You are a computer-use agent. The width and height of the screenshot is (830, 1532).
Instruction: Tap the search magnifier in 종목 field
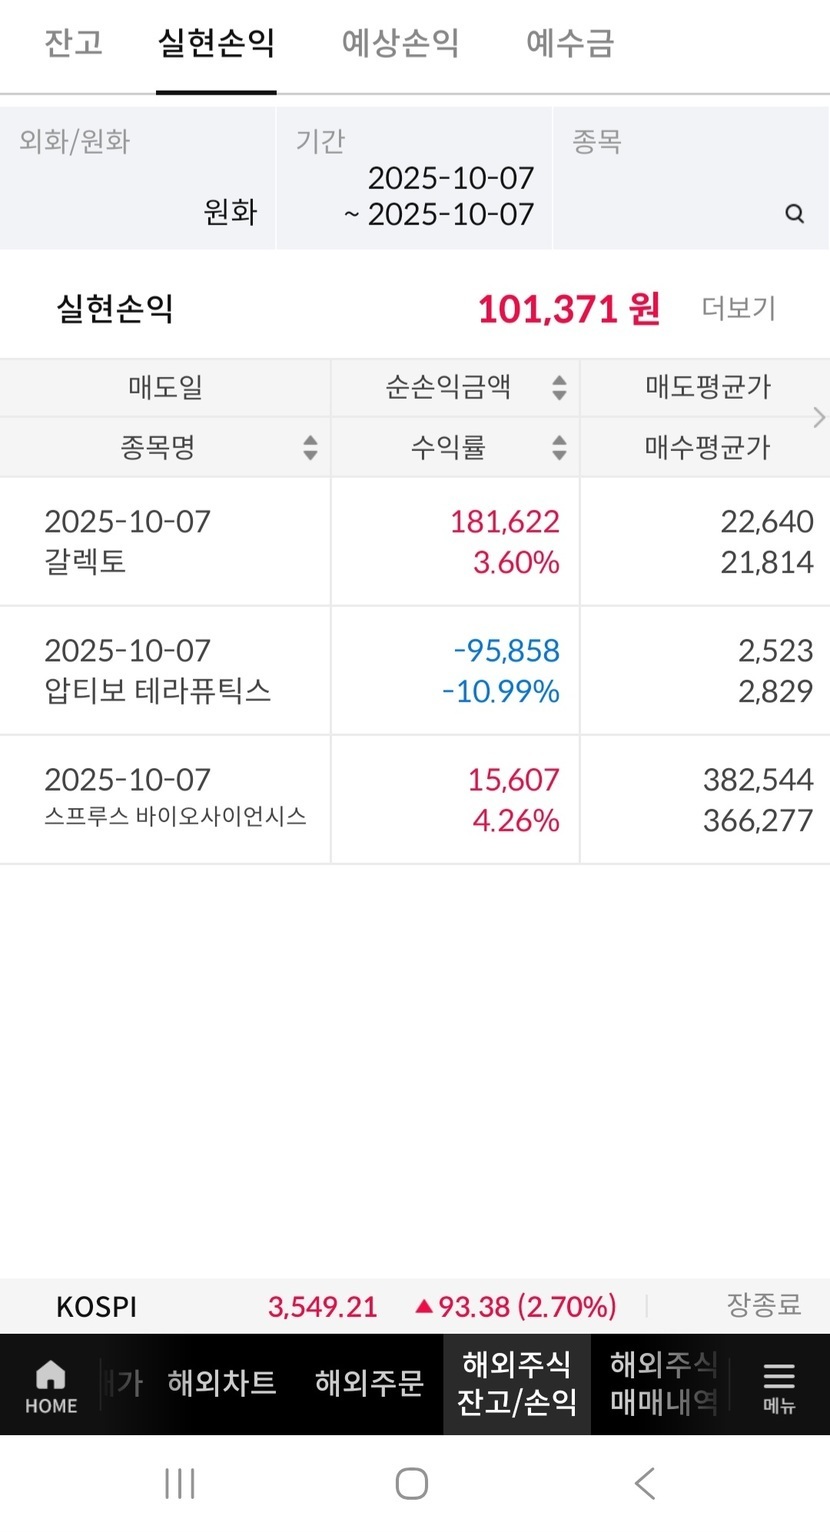(x=794, y=213)
